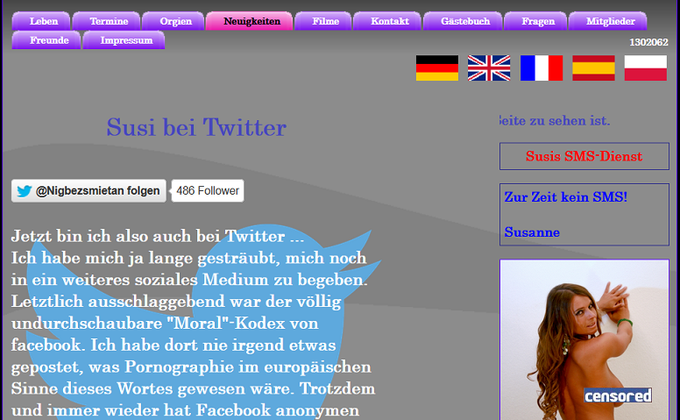
Task: Click the Susi bei Twitter heading
Action: [196, 127]
